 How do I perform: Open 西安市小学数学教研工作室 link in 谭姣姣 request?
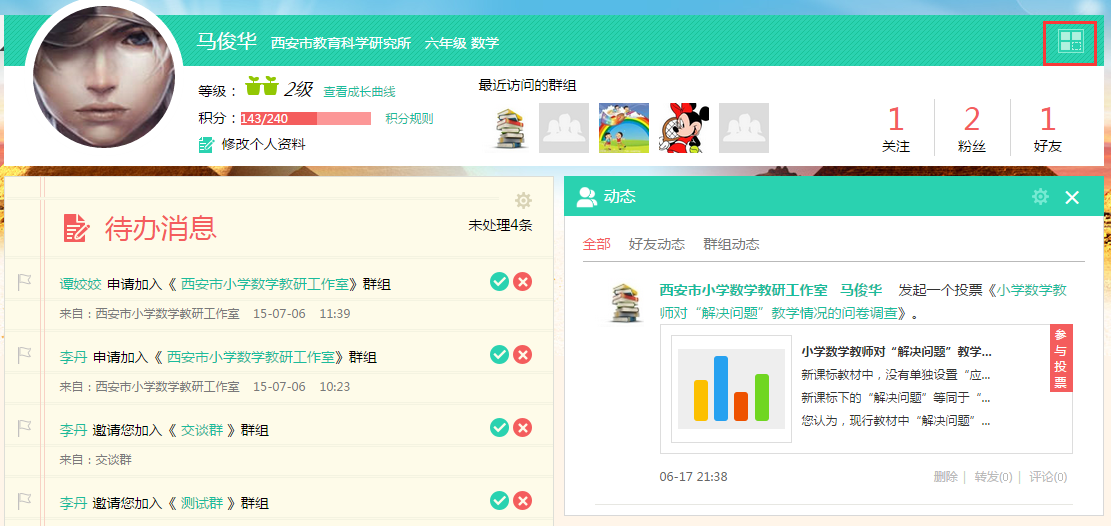(265, 284)
